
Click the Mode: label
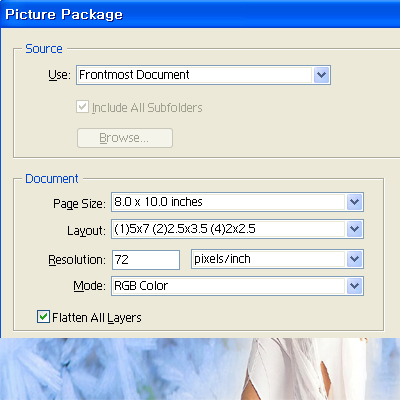(89, 286)
